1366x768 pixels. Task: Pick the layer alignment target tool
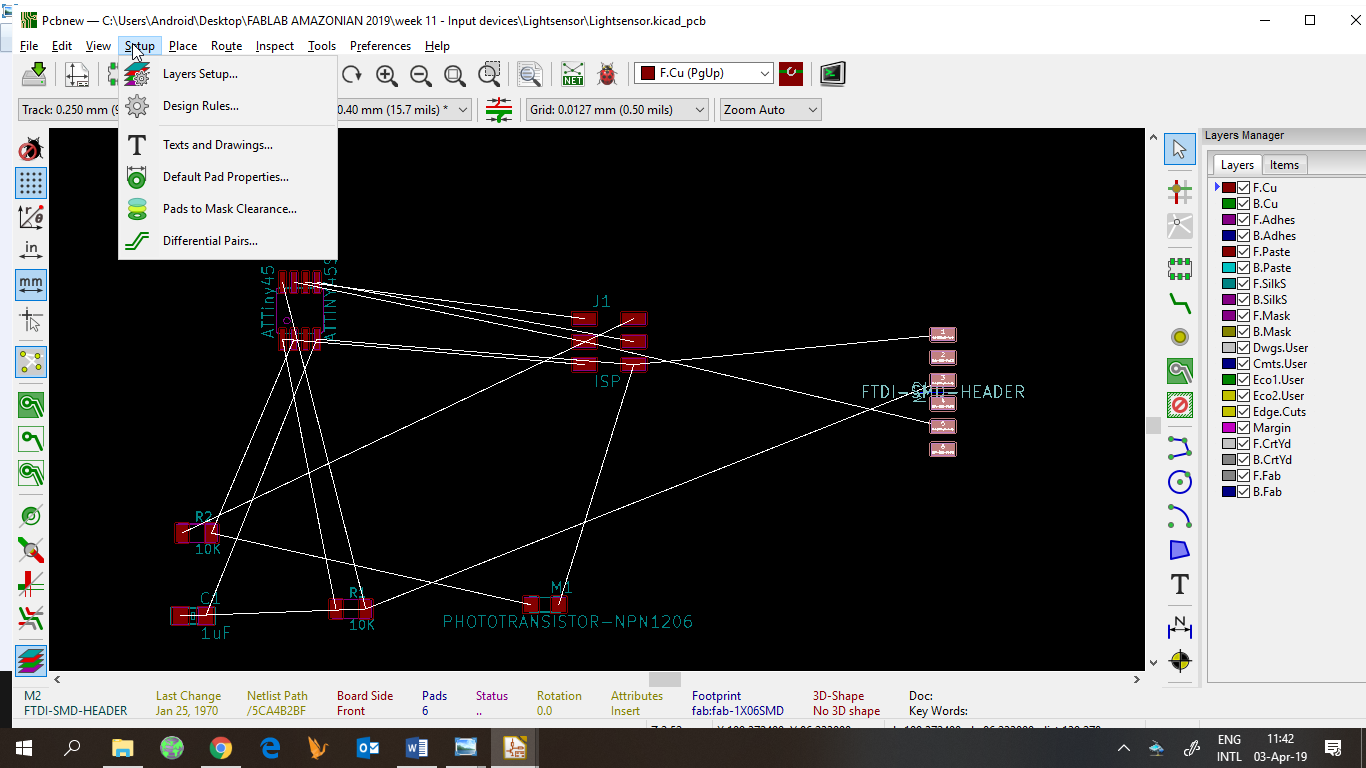pos(1180,661)
